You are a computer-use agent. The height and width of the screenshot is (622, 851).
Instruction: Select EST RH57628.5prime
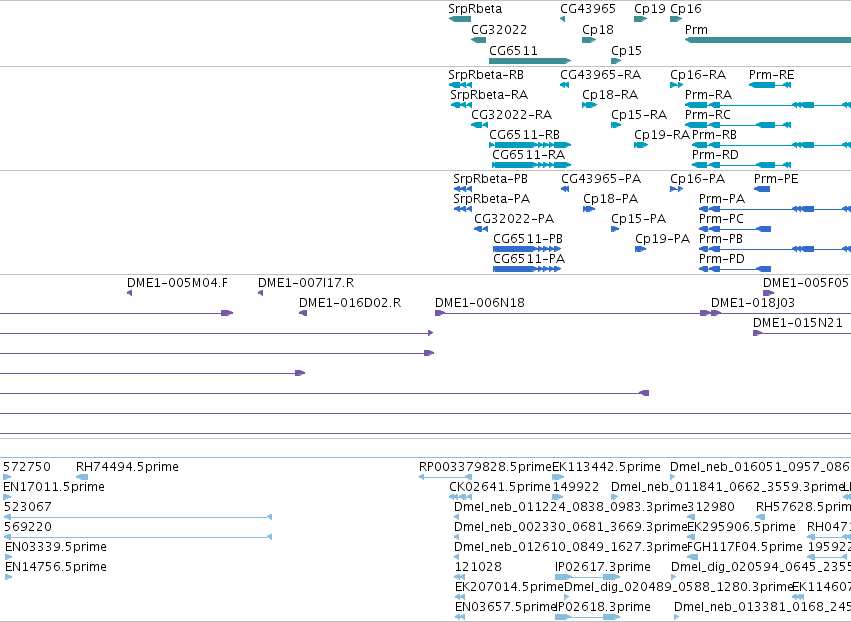[760, 517]
